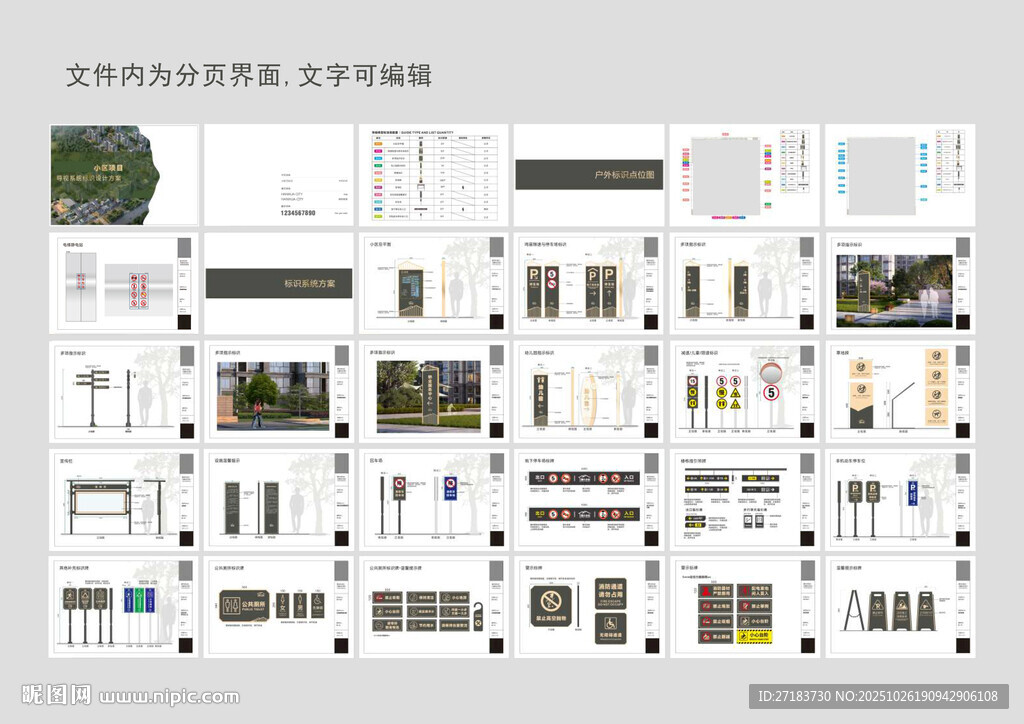Screen dimensions: 1024x724
Task: Open the GUIDE TYPE AND LIST QUANTITY table page
Action: 434,175
